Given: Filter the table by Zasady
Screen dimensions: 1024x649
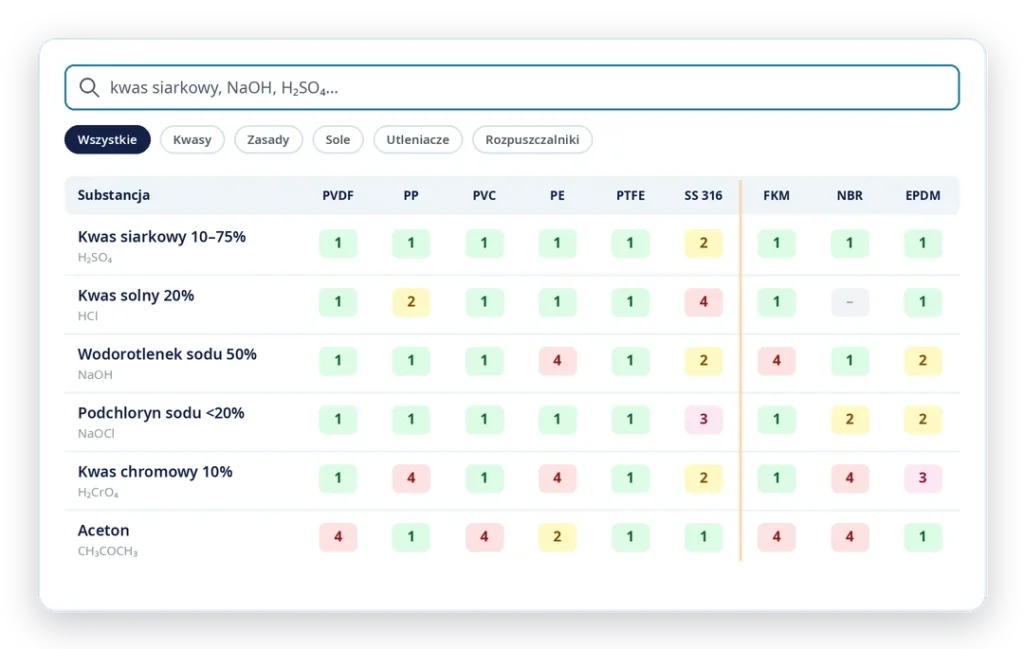Looking at the screenshot, I should click(268, 140).
